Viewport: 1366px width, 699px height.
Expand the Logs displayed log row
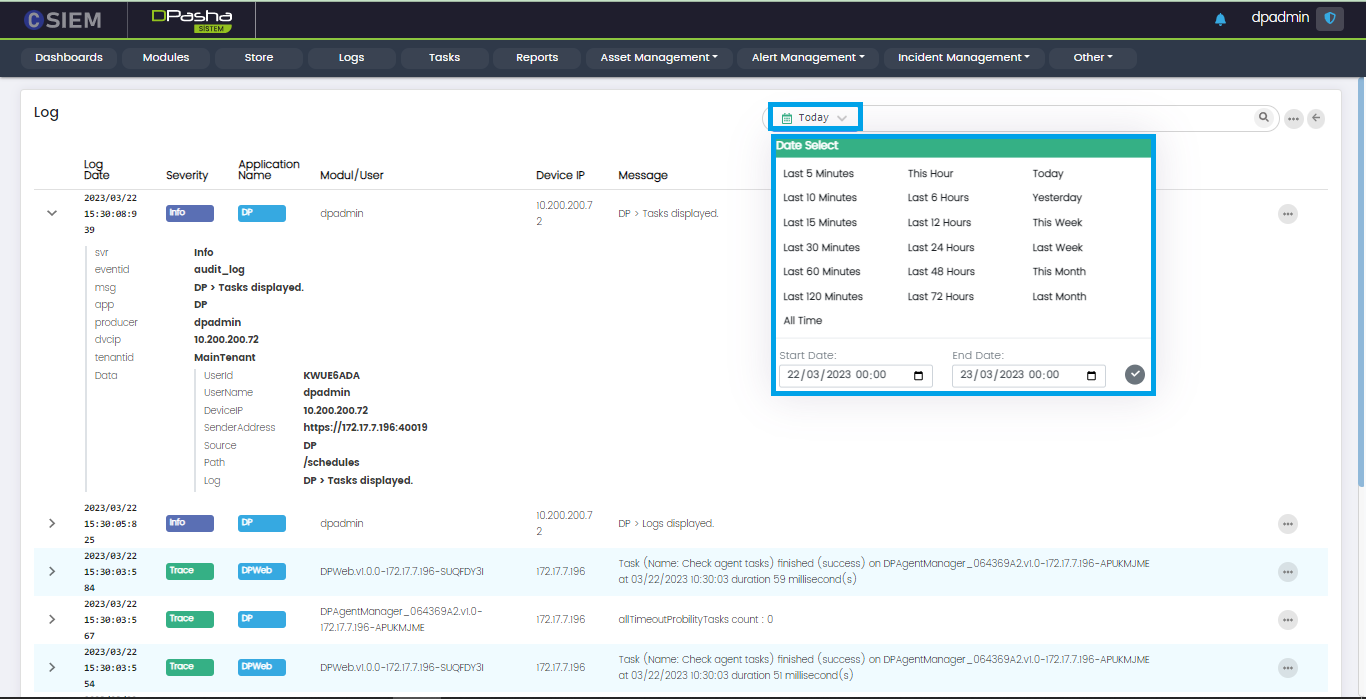[x=52, y=523]
